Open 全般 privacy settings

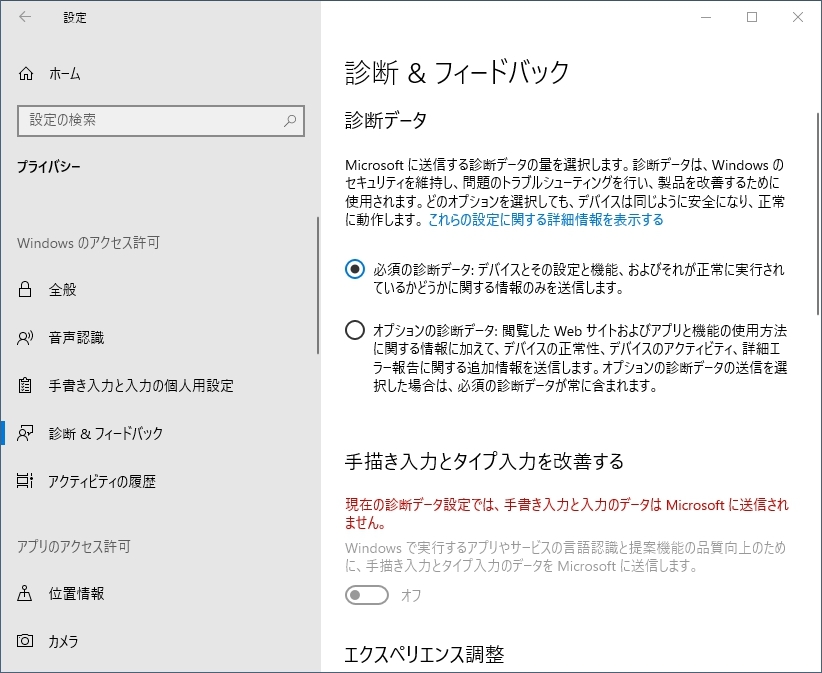(158, 289)
